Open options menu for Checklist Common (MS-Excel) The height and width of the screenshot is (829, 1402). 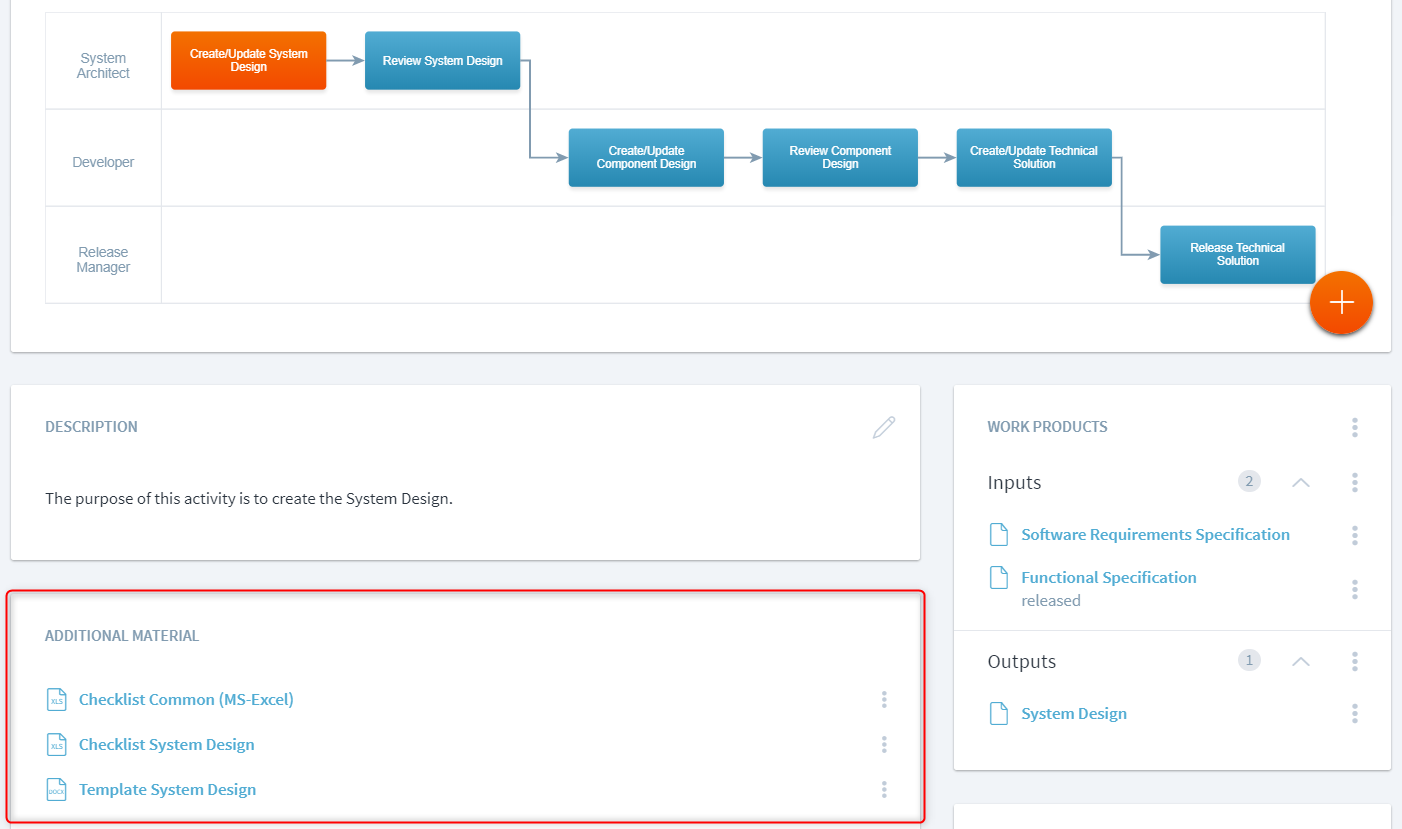(x=884, y=700)
